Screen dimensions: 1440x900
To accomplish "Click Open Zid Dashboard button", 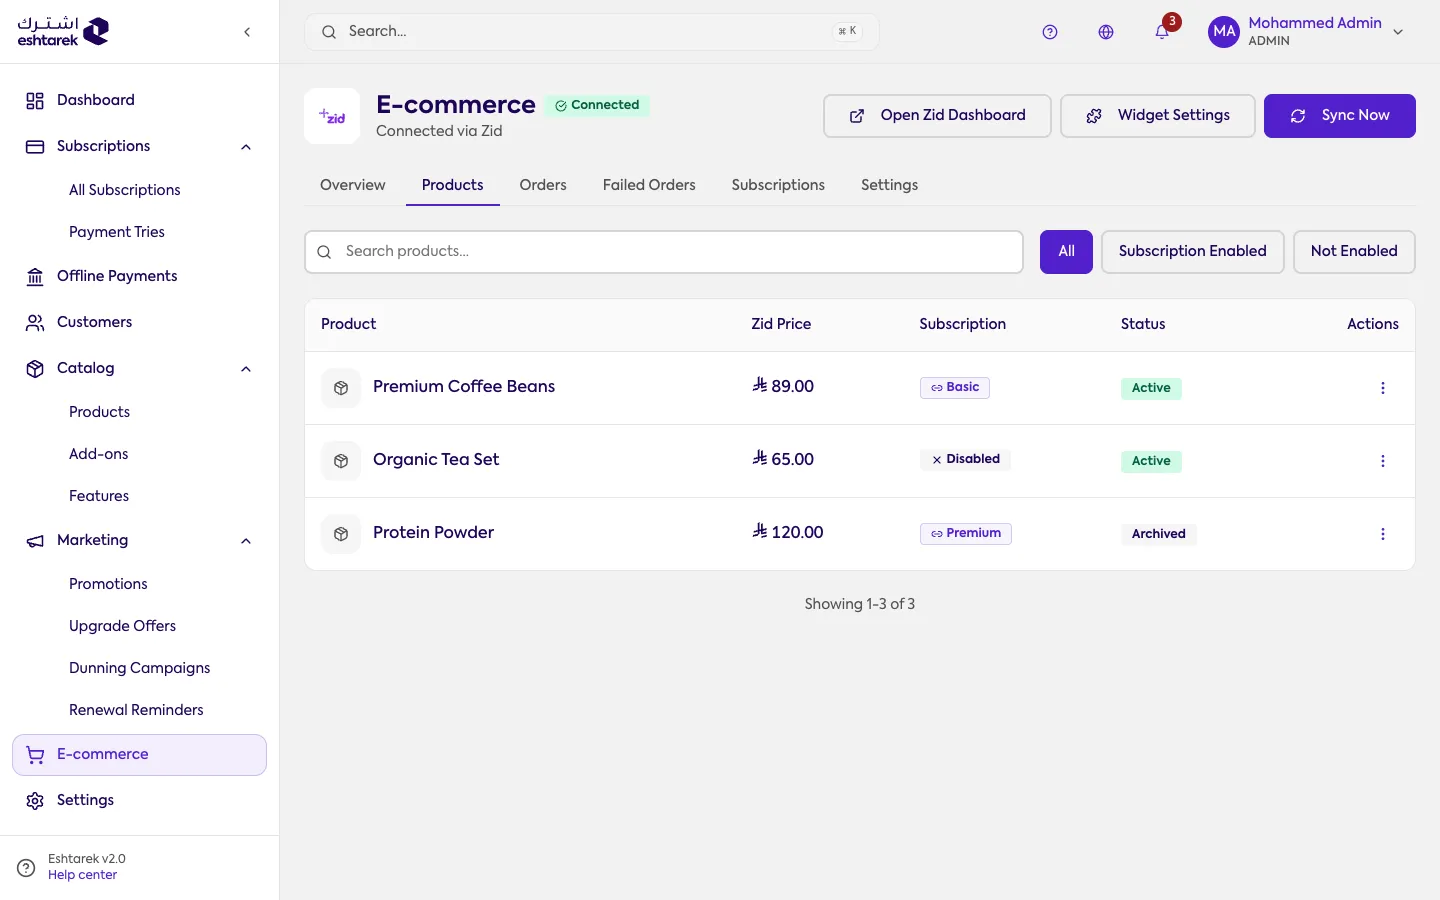I will click(937, 116).
